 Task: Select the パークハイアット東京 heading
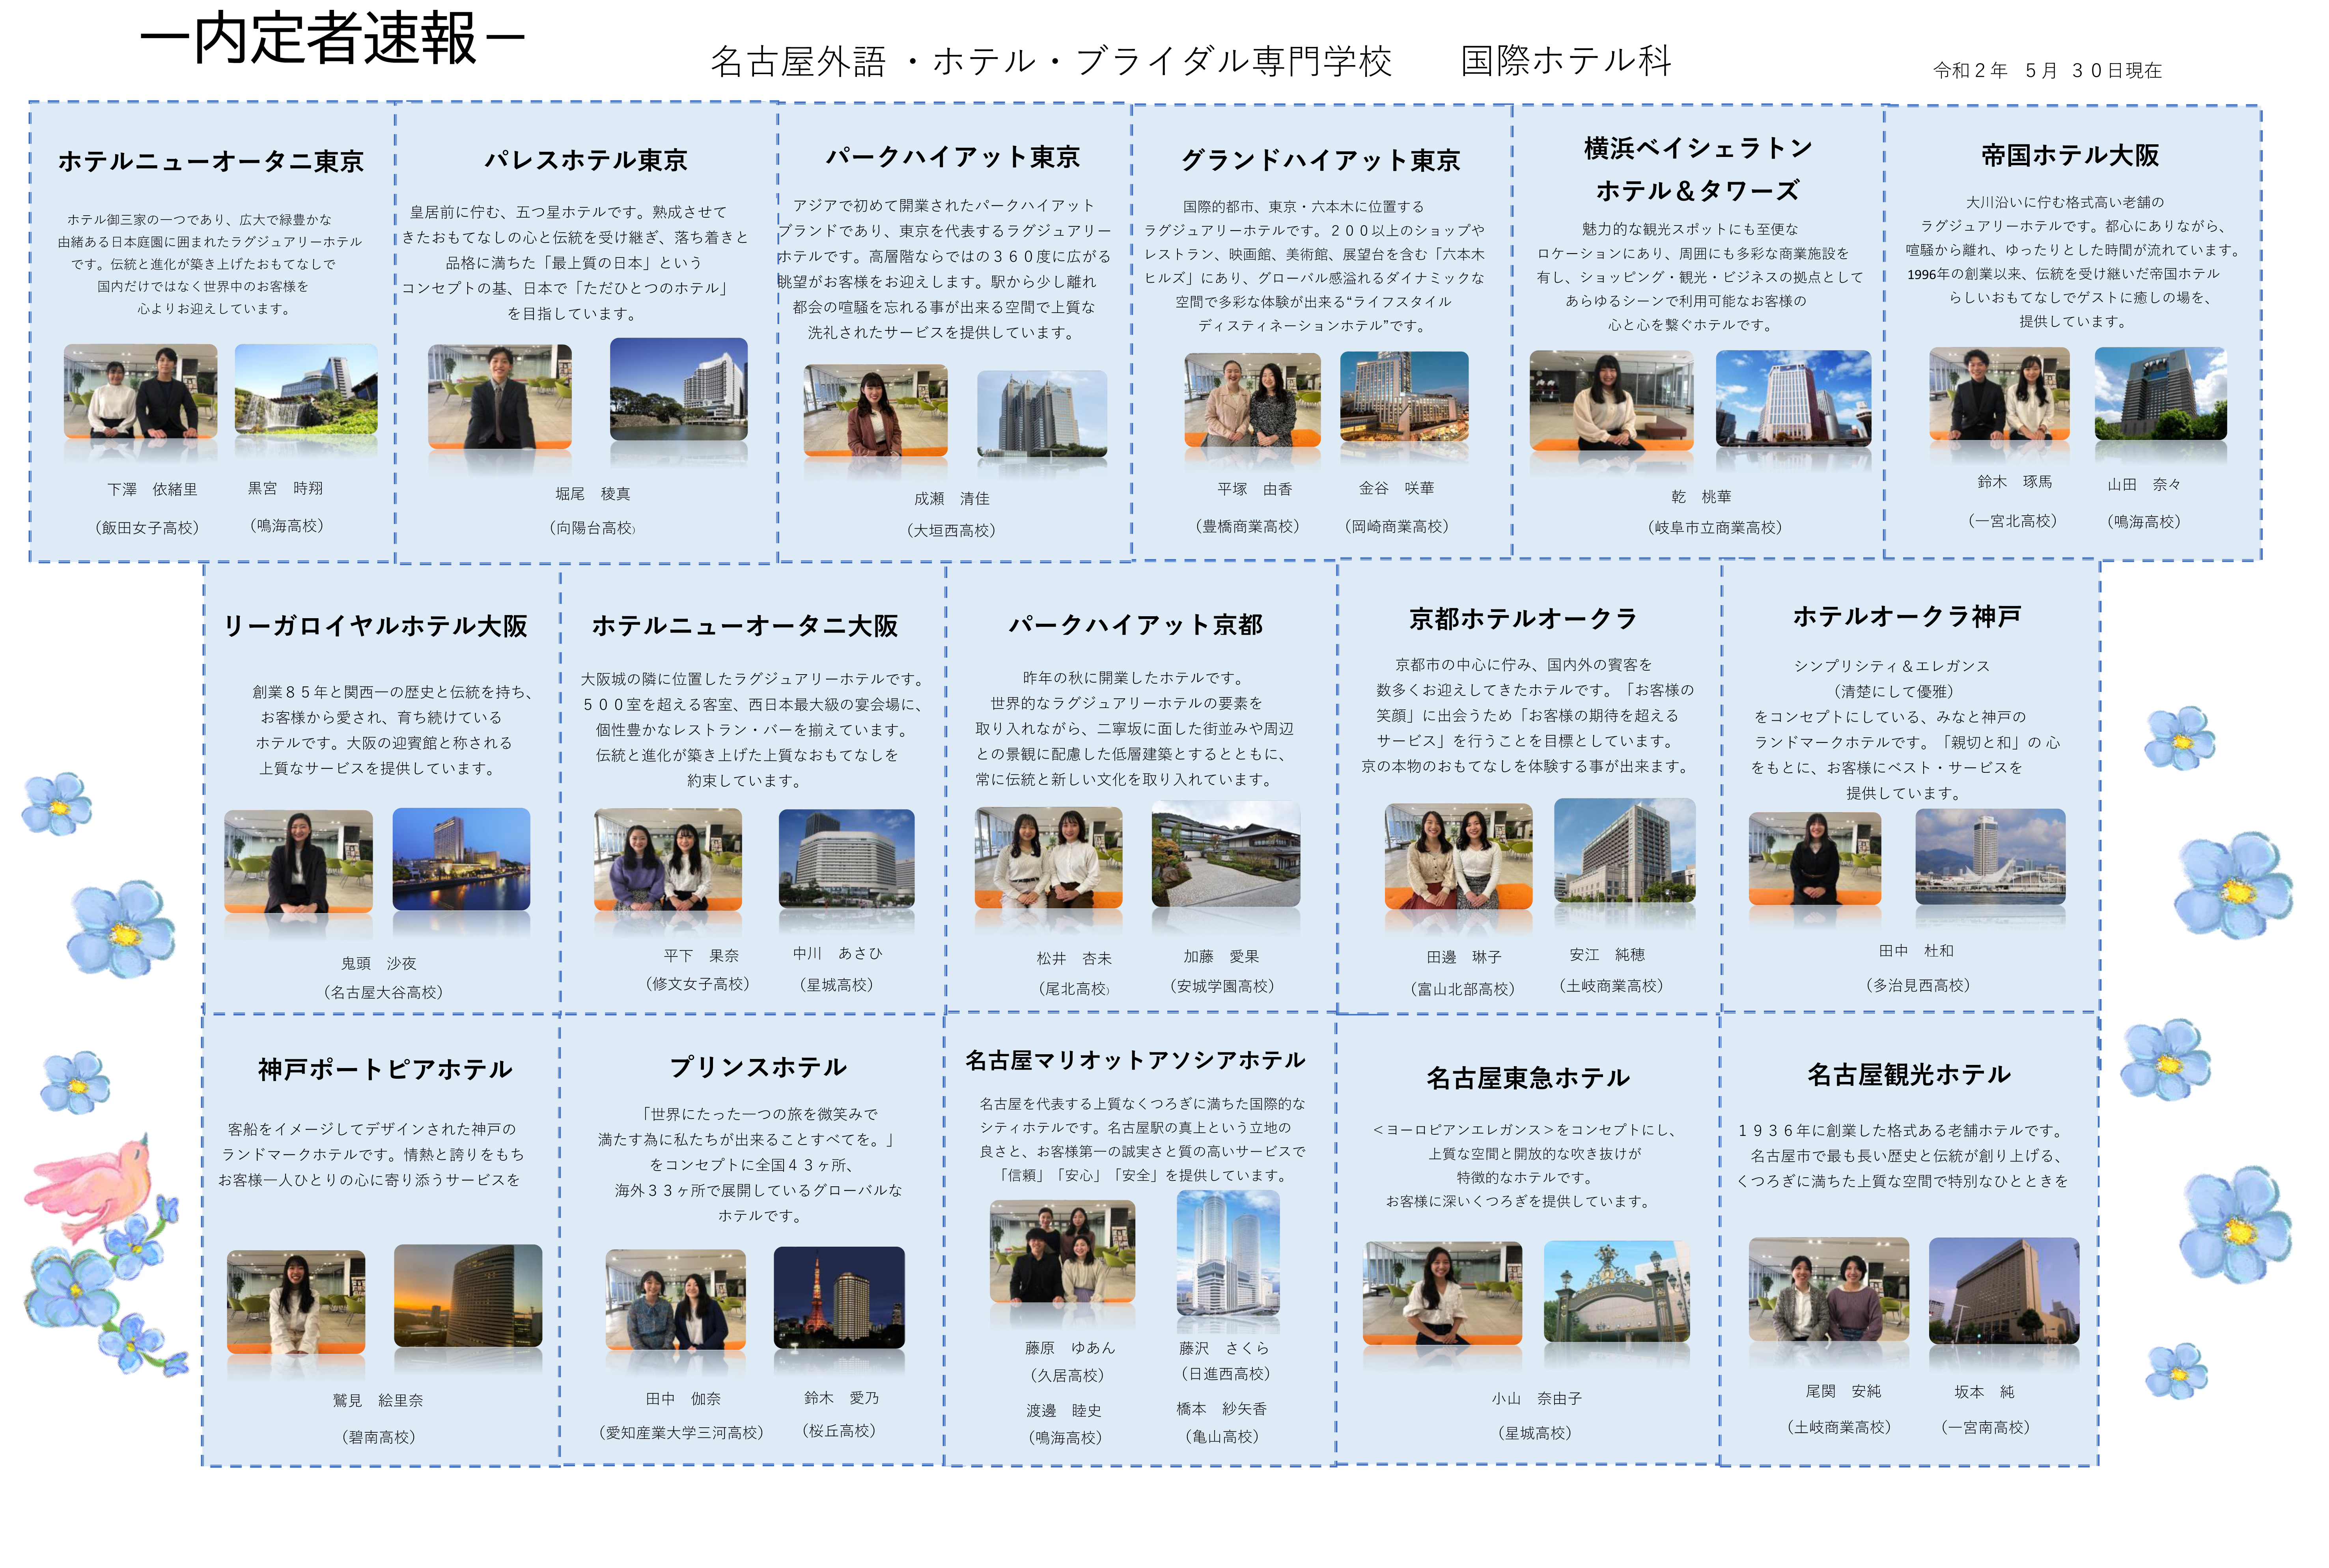[953, 157]
